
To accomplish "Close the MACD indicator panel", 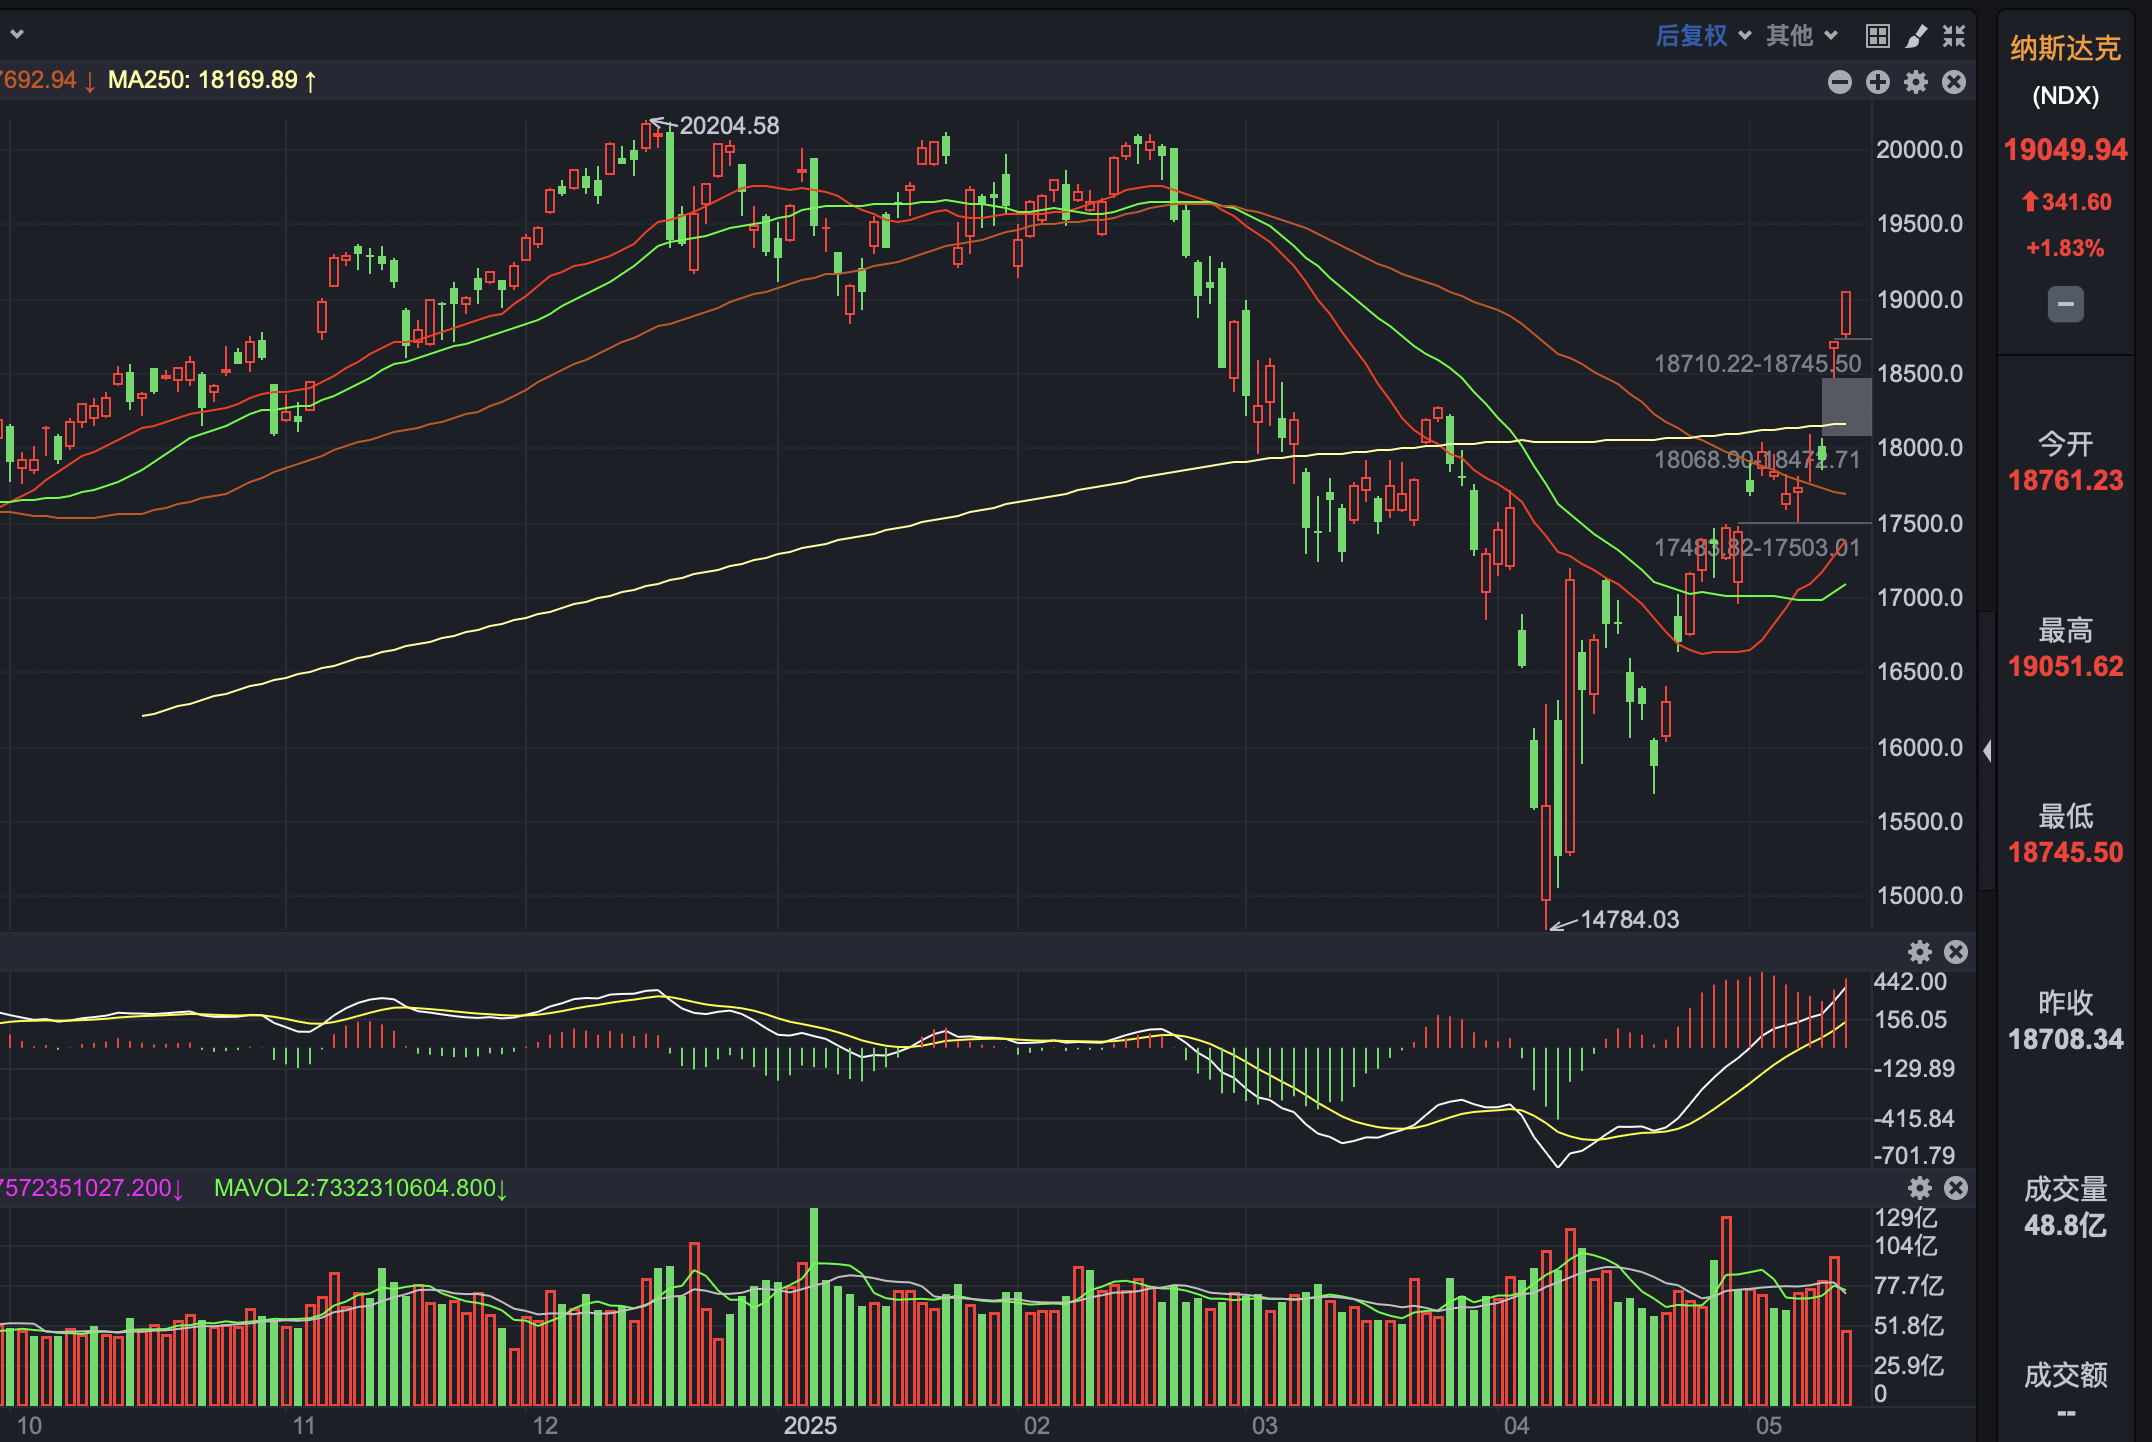I will point(1956,952).
